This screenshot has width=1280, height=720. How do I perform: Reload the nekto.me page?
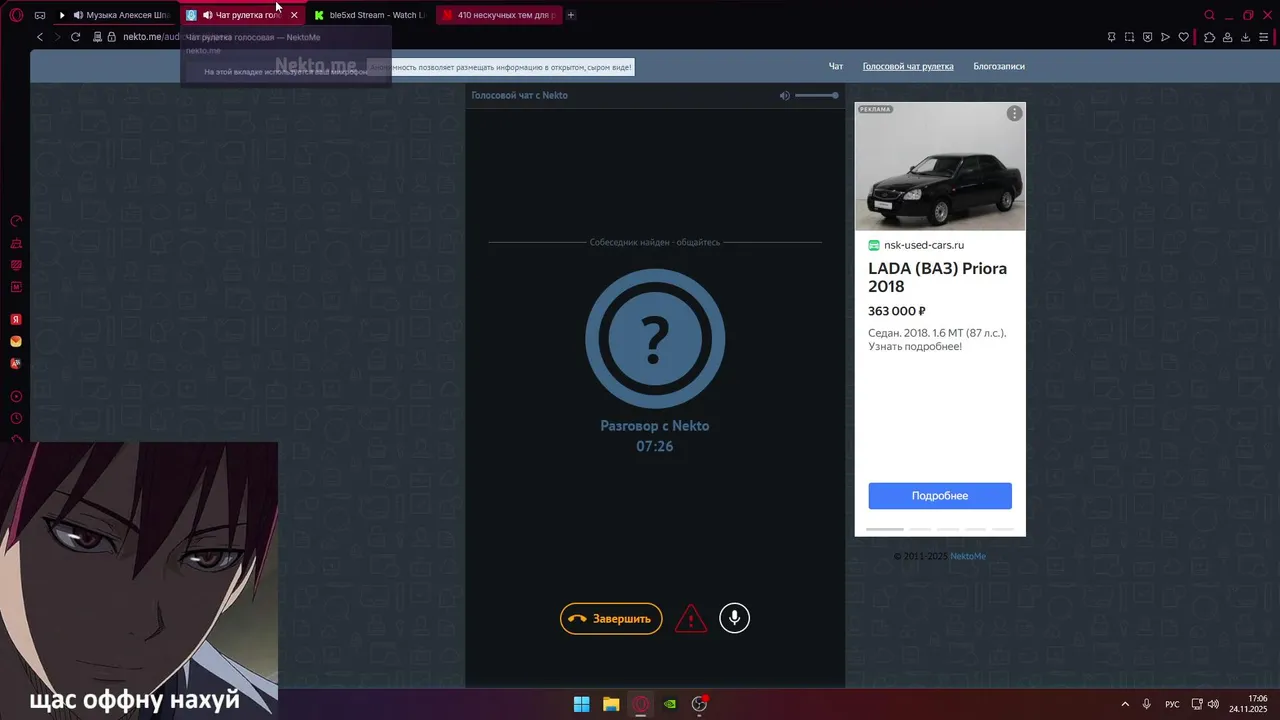coord(75,37)
